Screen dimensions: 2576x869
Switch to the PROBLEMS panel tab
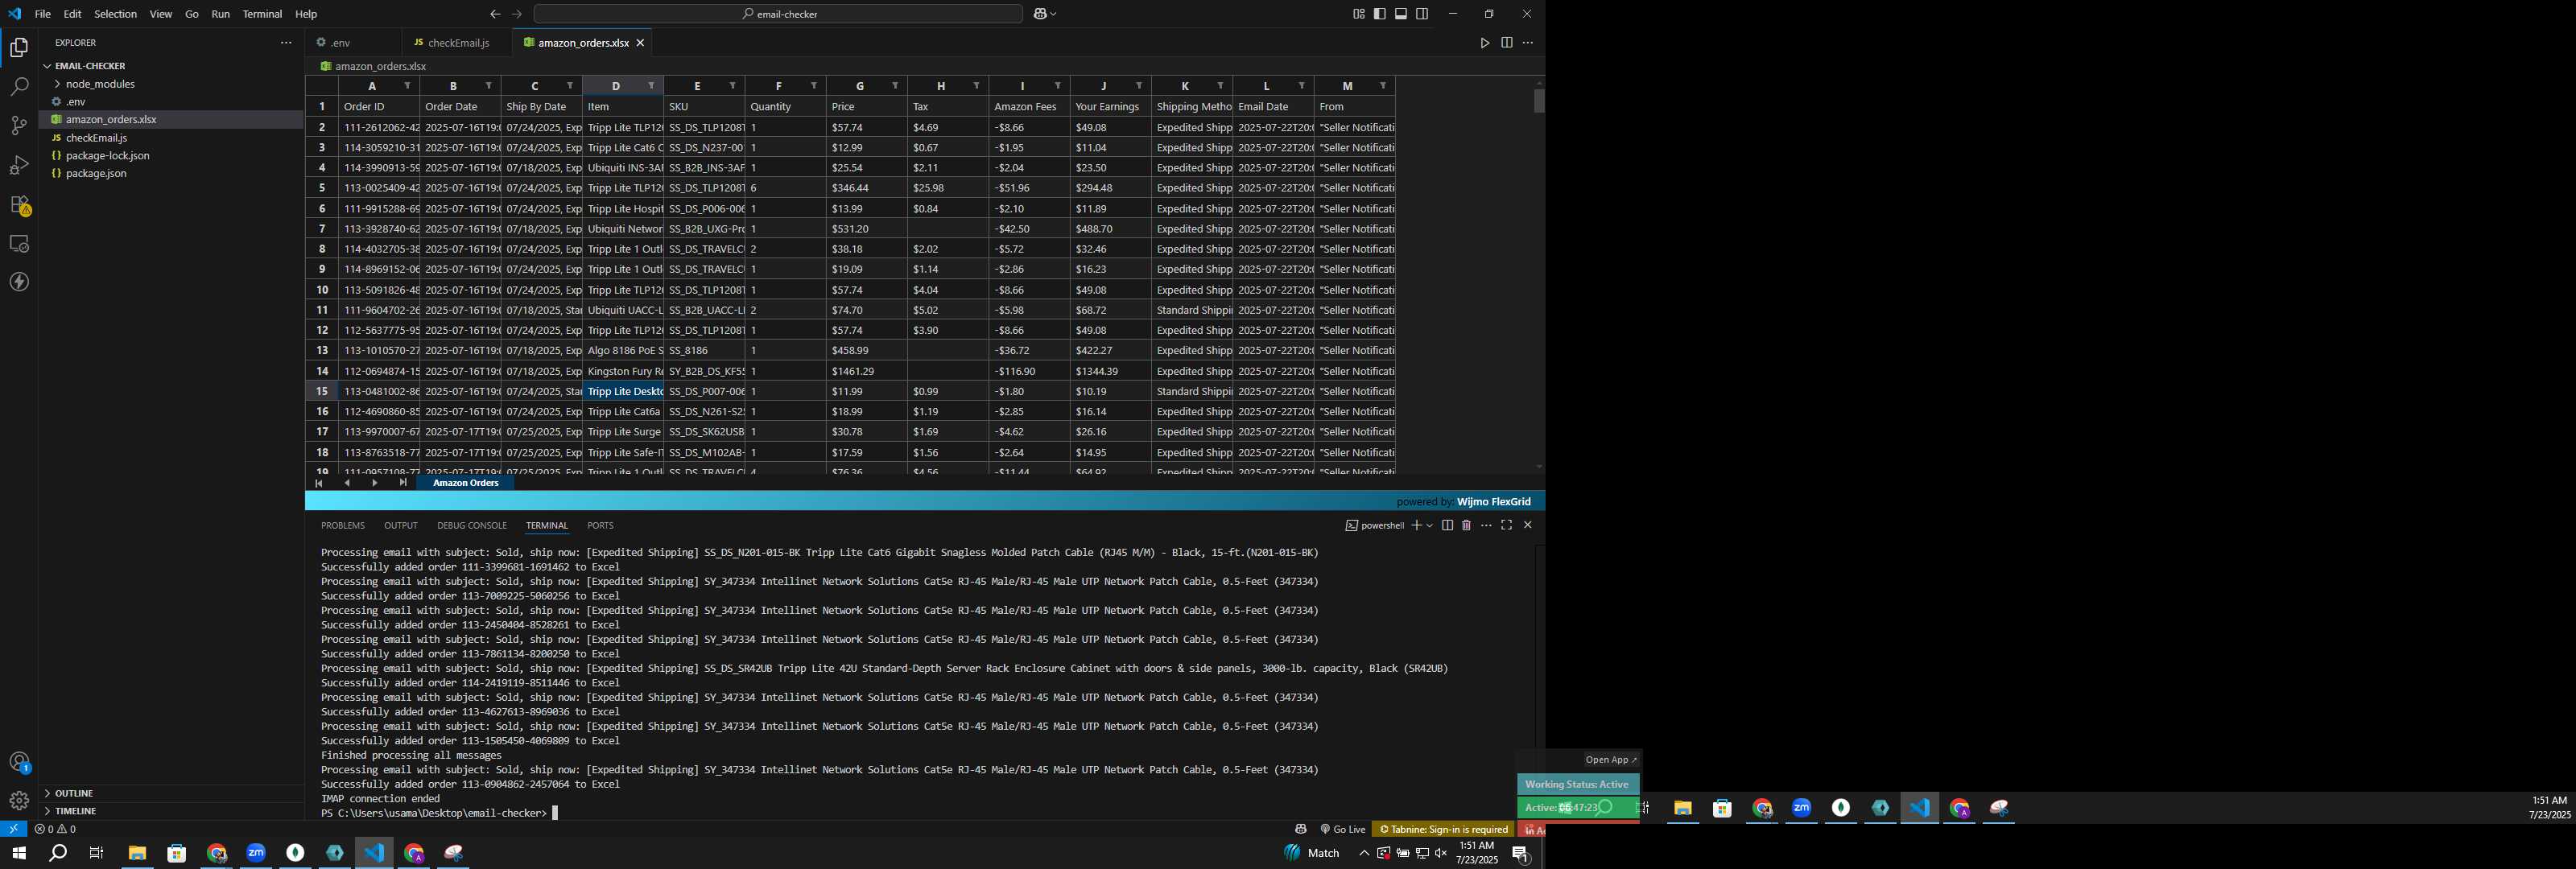343,525
